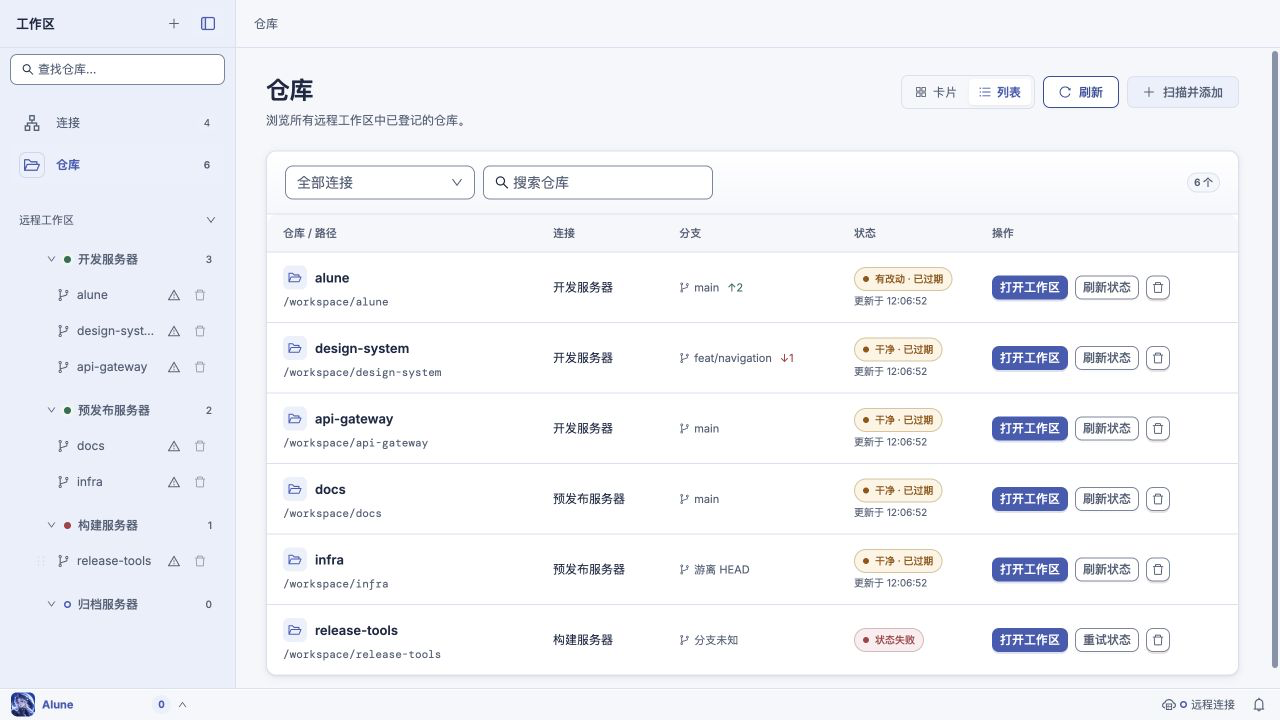Click the 刷新 button

point(1081,92)
